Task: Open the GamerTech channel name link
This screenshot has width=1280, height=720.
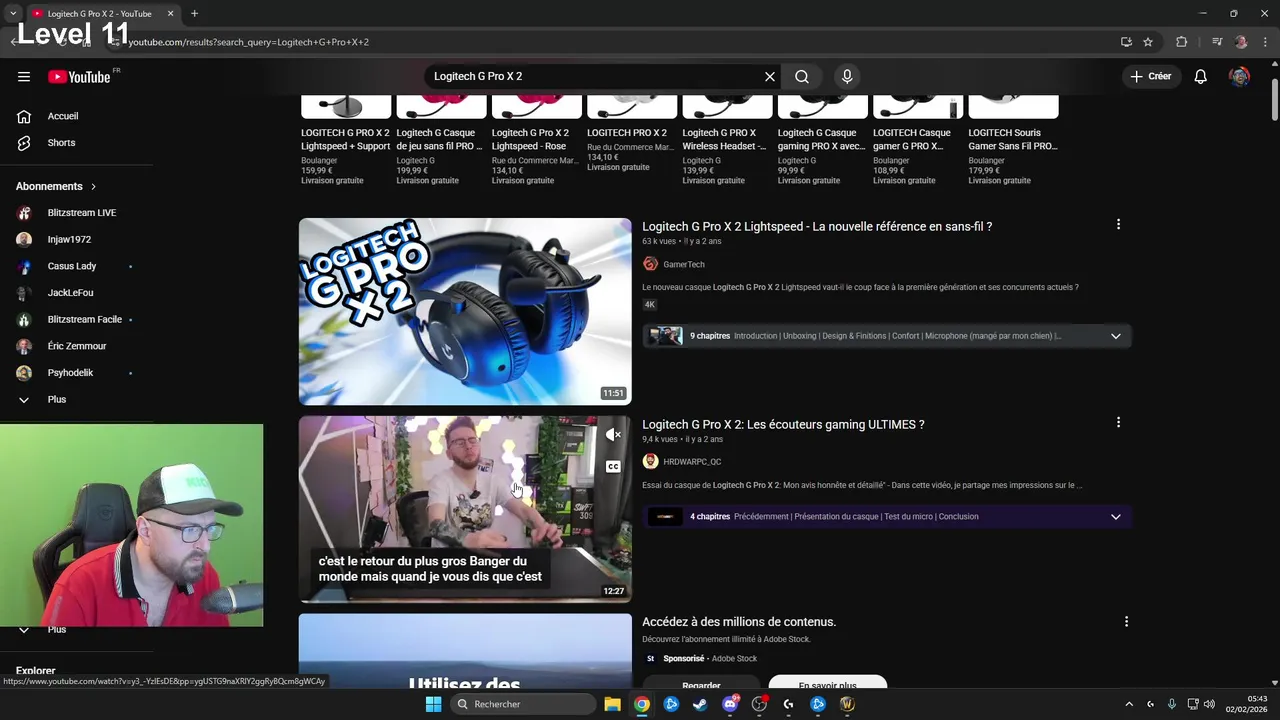Action: (684, 264)
